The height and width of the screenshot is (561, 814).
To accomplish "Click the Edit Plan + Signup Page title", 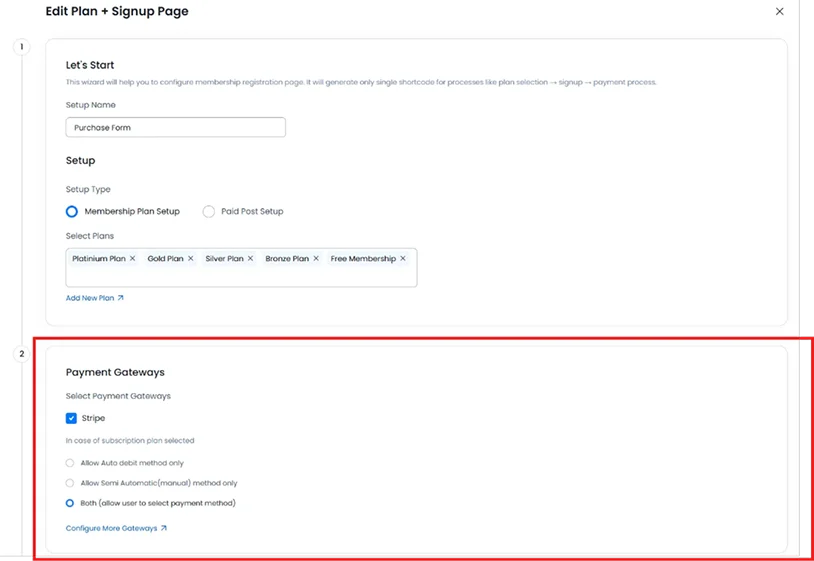I will [117, 11].
